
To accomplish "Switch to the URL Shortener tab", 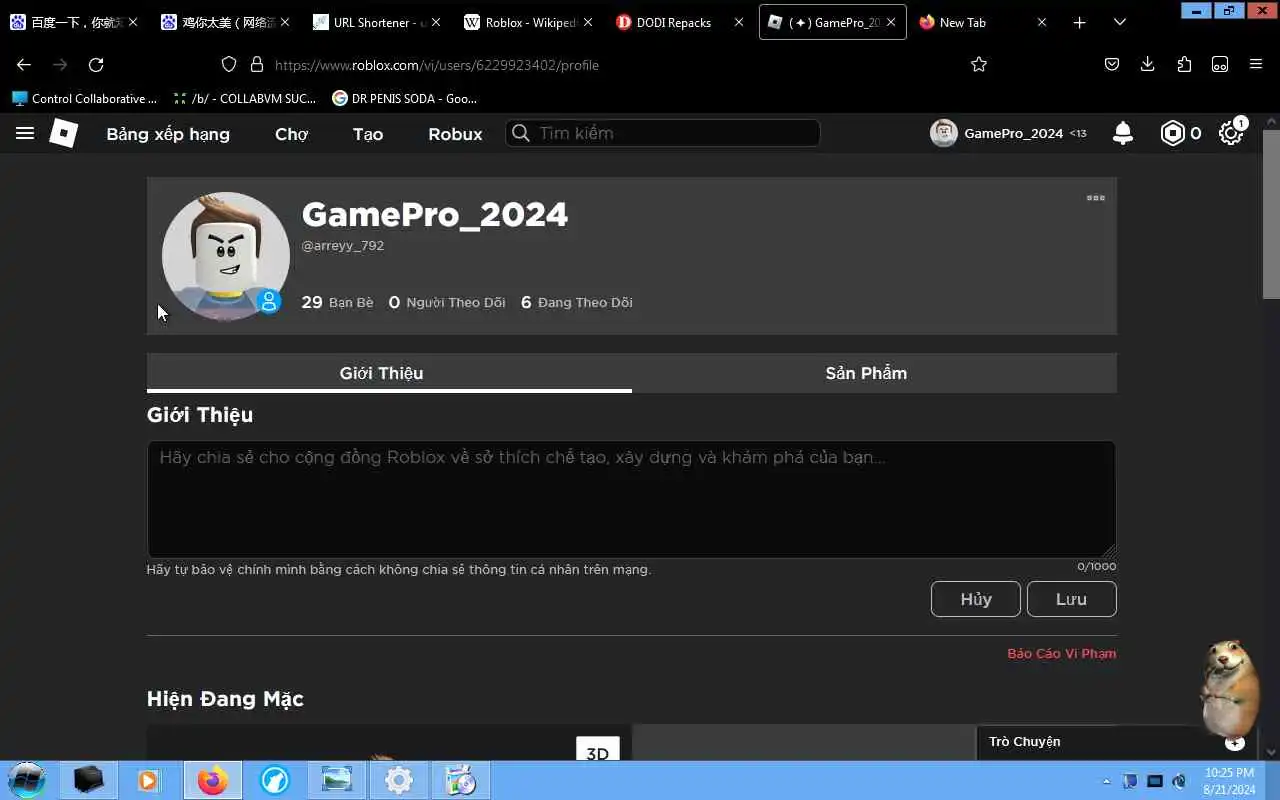I will (x=378, y=22).
